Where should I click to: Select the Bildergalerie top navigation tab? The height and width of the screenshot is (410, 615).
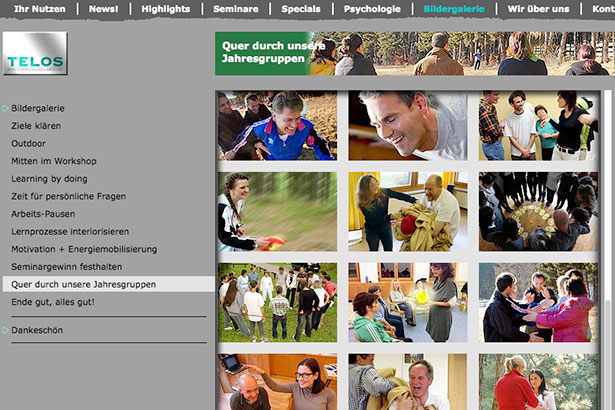pyautogui.click(x=454, y=9)
